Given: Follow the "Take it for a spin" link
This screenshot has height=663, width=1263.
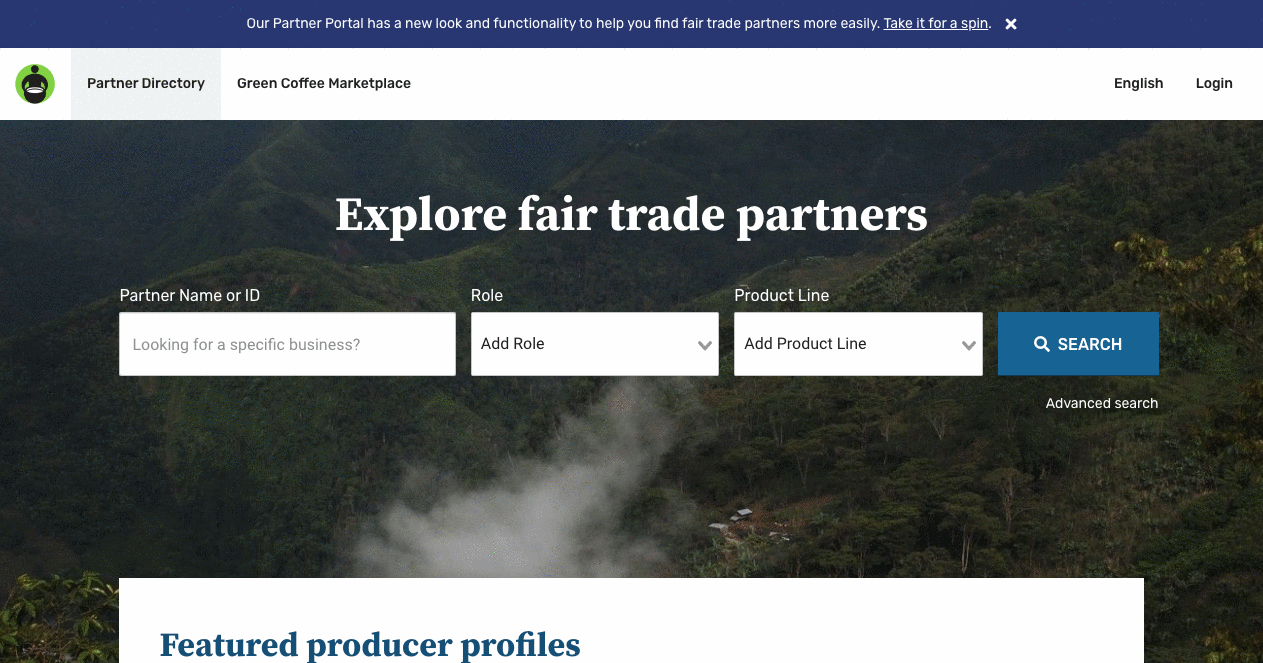Looking at the screenshot, I should 936,23.
